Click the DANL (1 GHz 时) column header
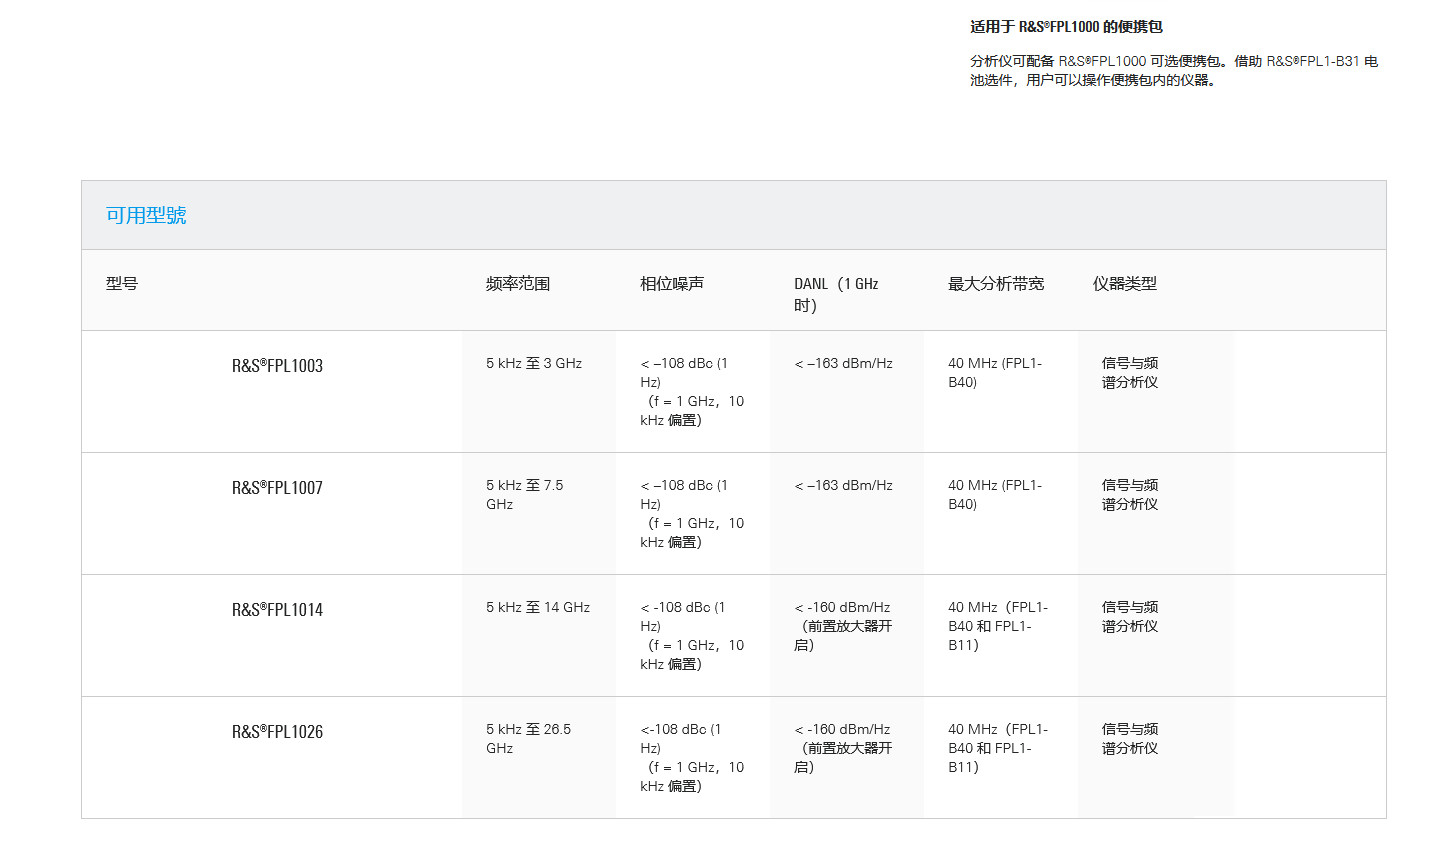The height and width of the screenshot is (864, 1443). [x=836, y=294]
